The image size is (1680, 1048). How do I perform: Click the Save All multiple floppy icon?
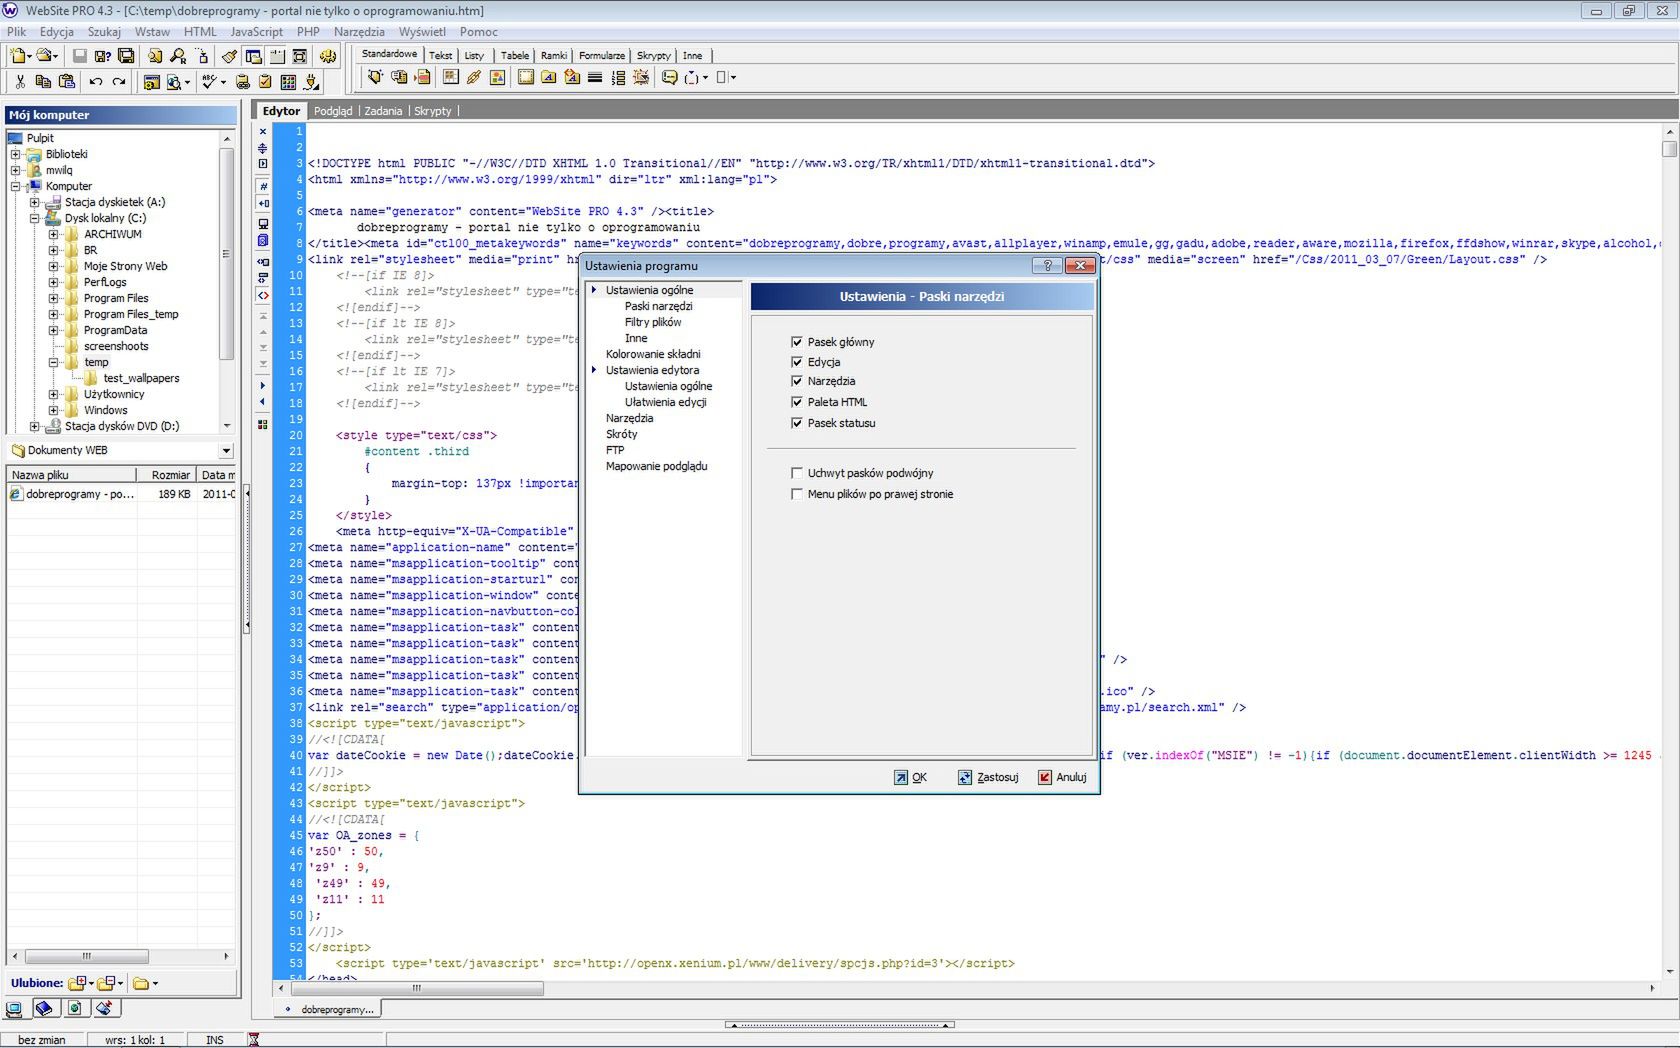click(x=126, y=56)
